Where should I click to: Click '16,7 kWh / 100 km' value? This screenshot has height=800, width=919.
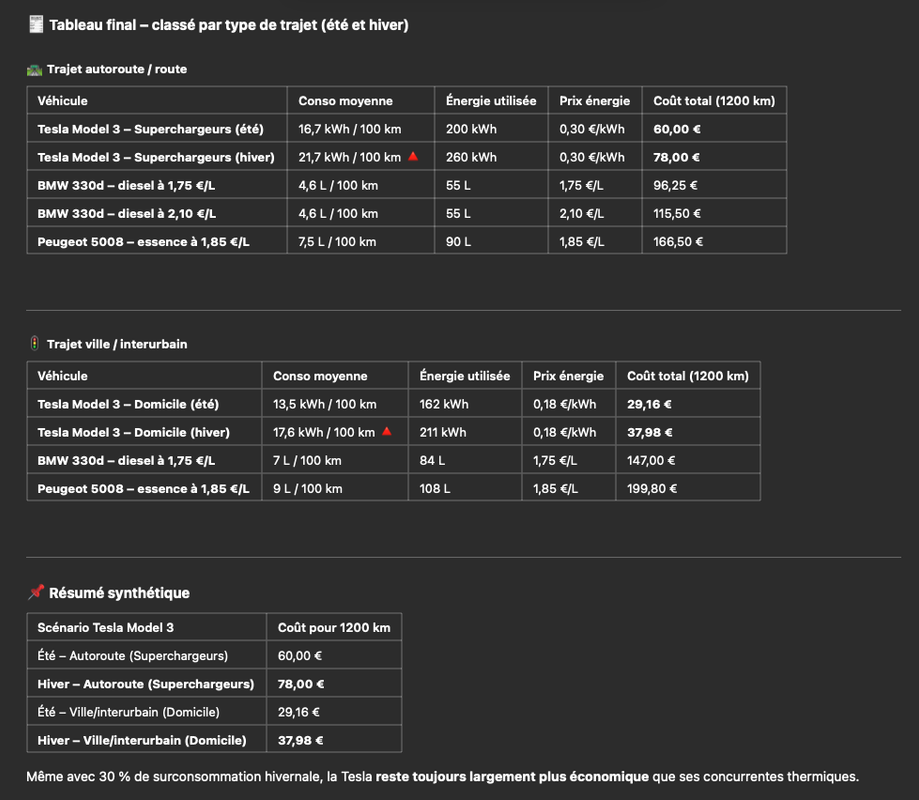click(x=350, y=129)
